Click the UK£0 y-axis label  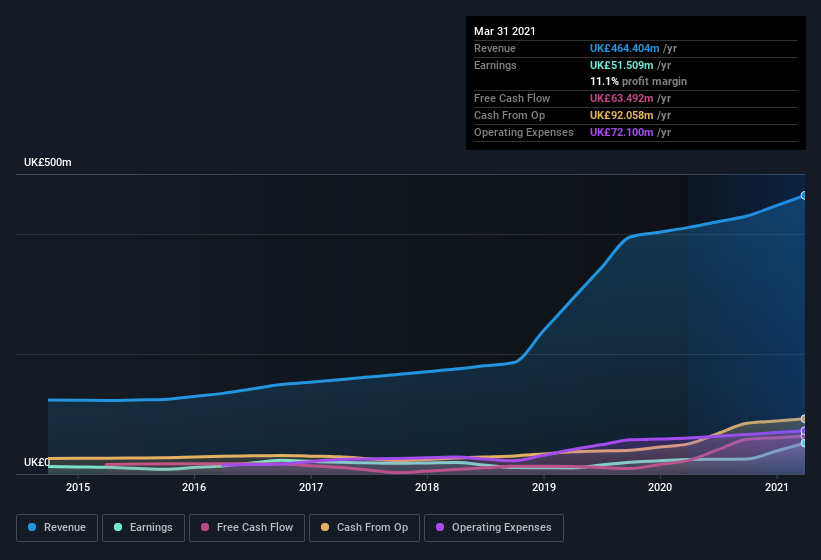click(x=37, y=462)
